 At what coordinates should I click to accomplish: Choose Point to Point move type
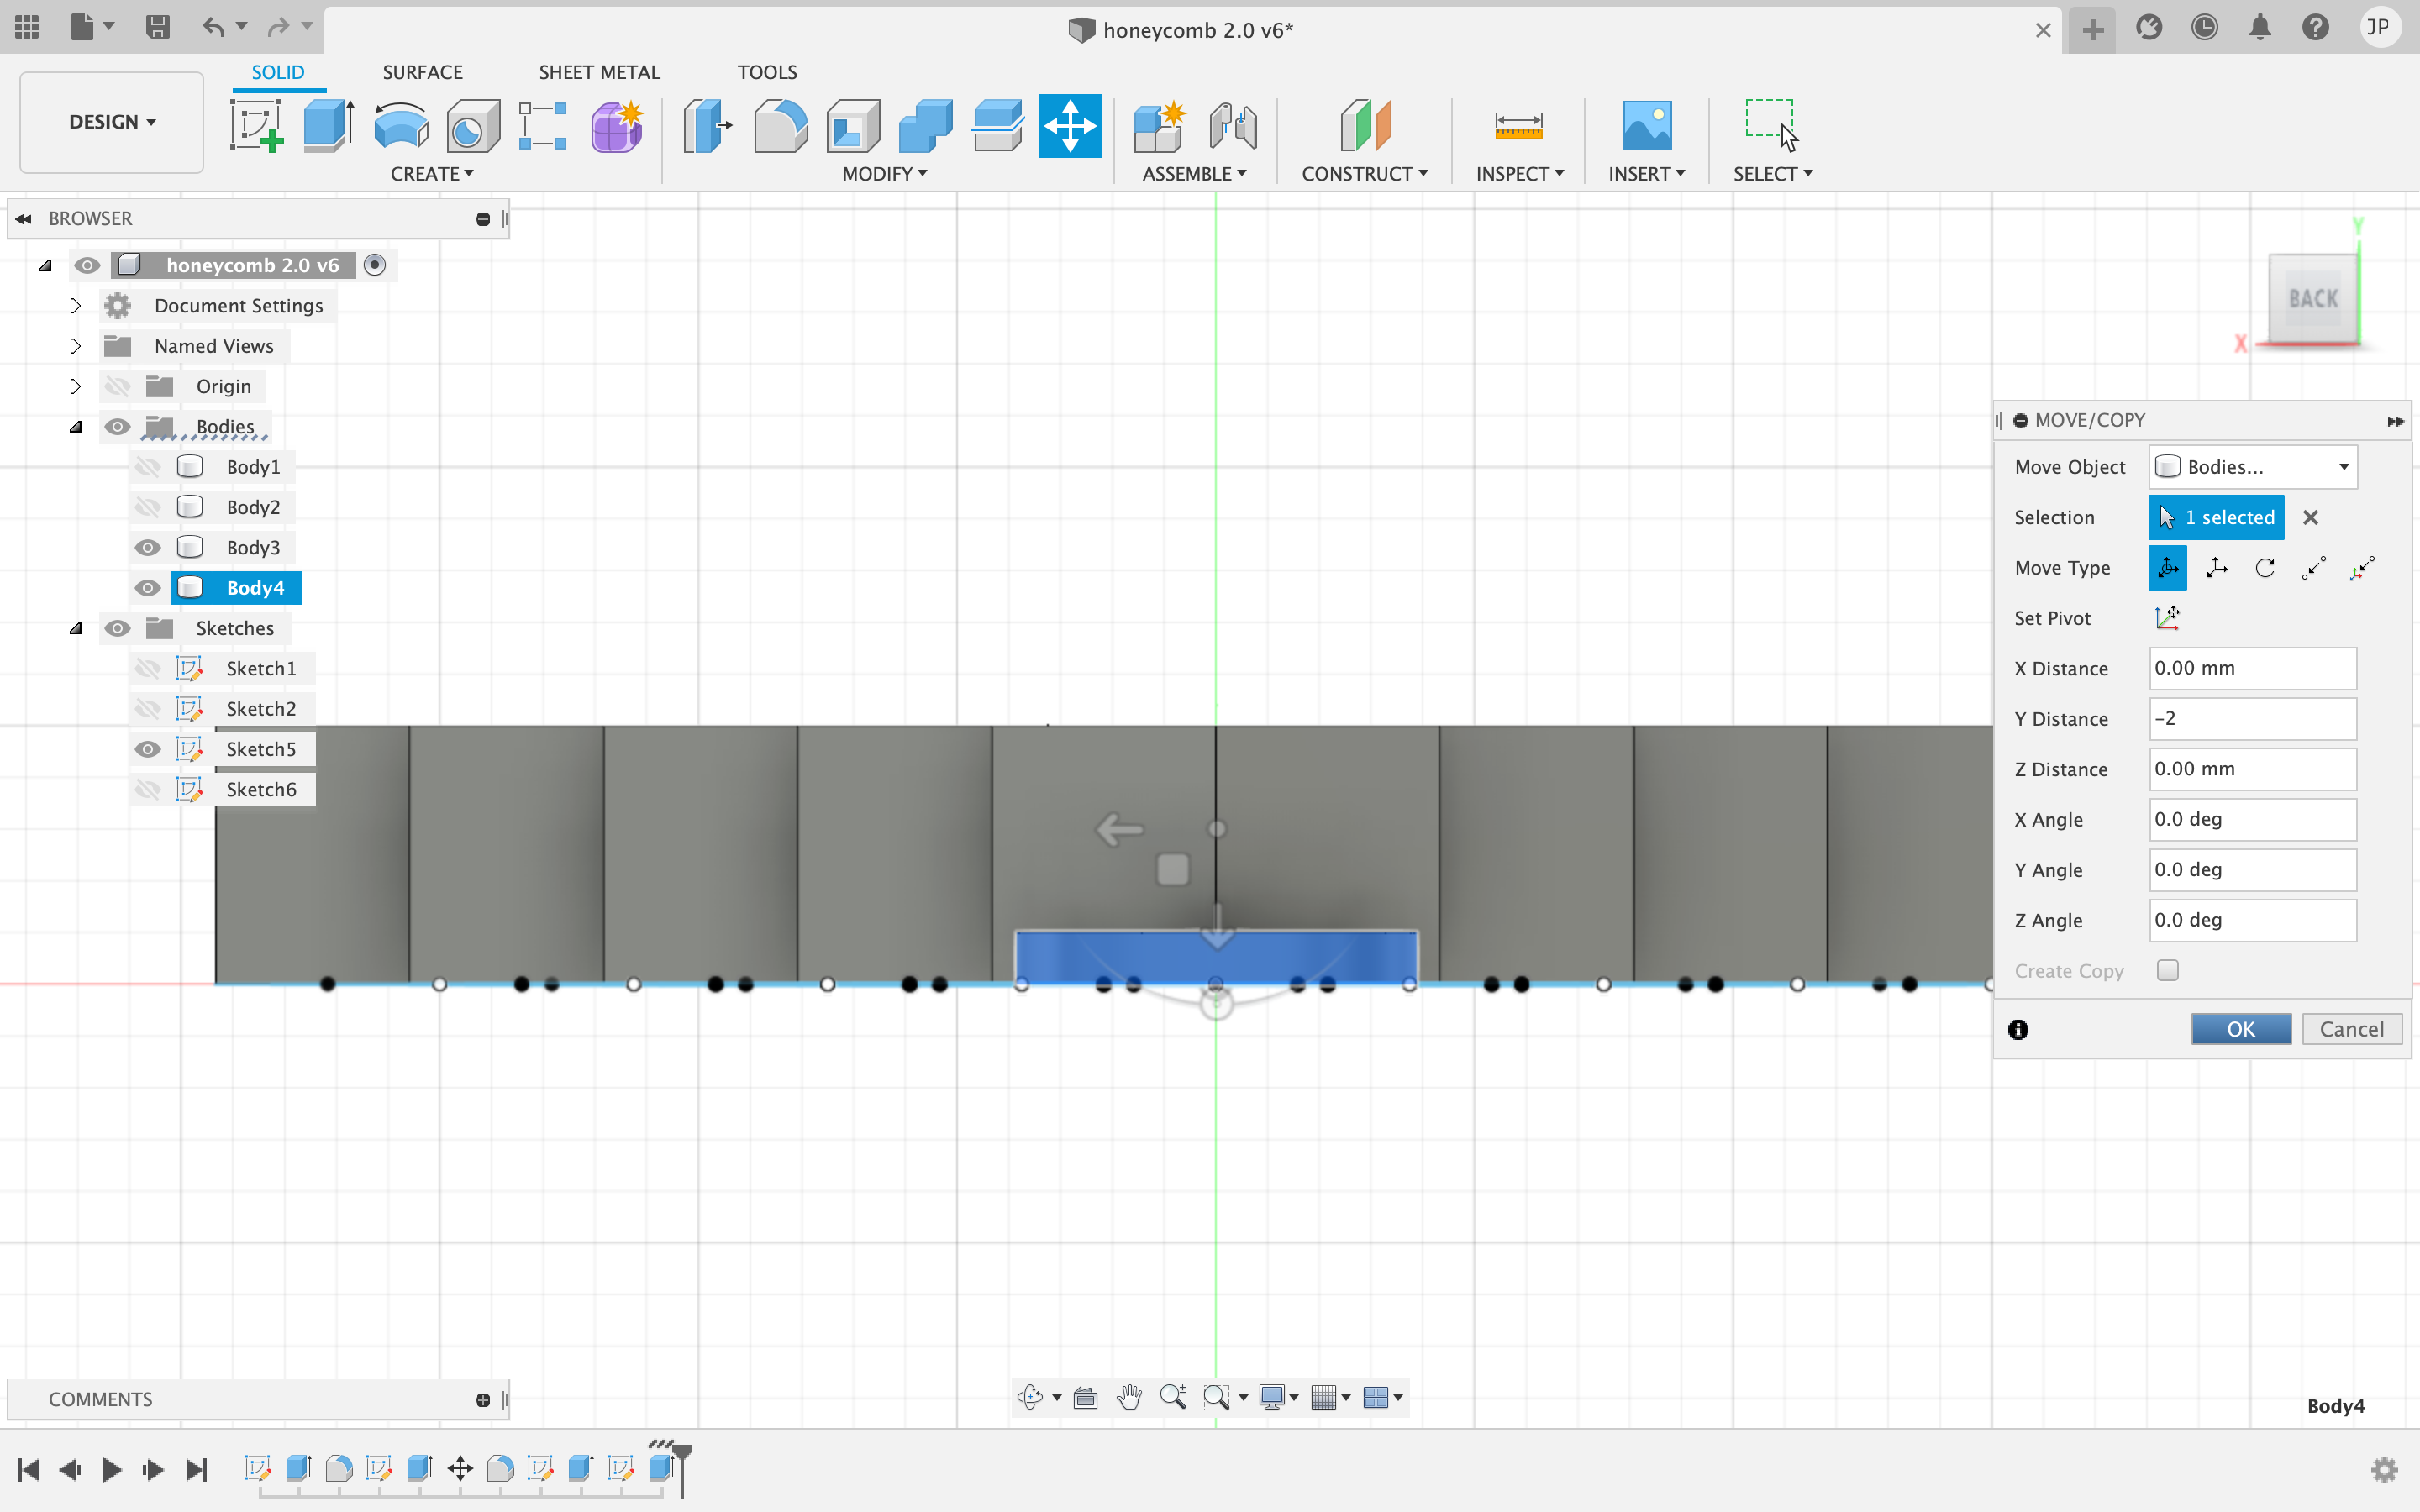pos(2314,568)
